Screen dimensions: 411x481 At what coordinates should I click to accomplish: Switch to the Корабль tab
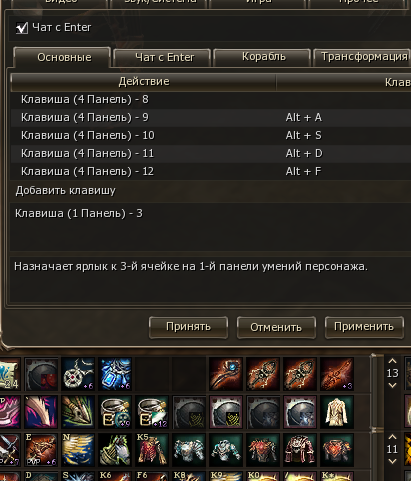click(x=264, y=57)
